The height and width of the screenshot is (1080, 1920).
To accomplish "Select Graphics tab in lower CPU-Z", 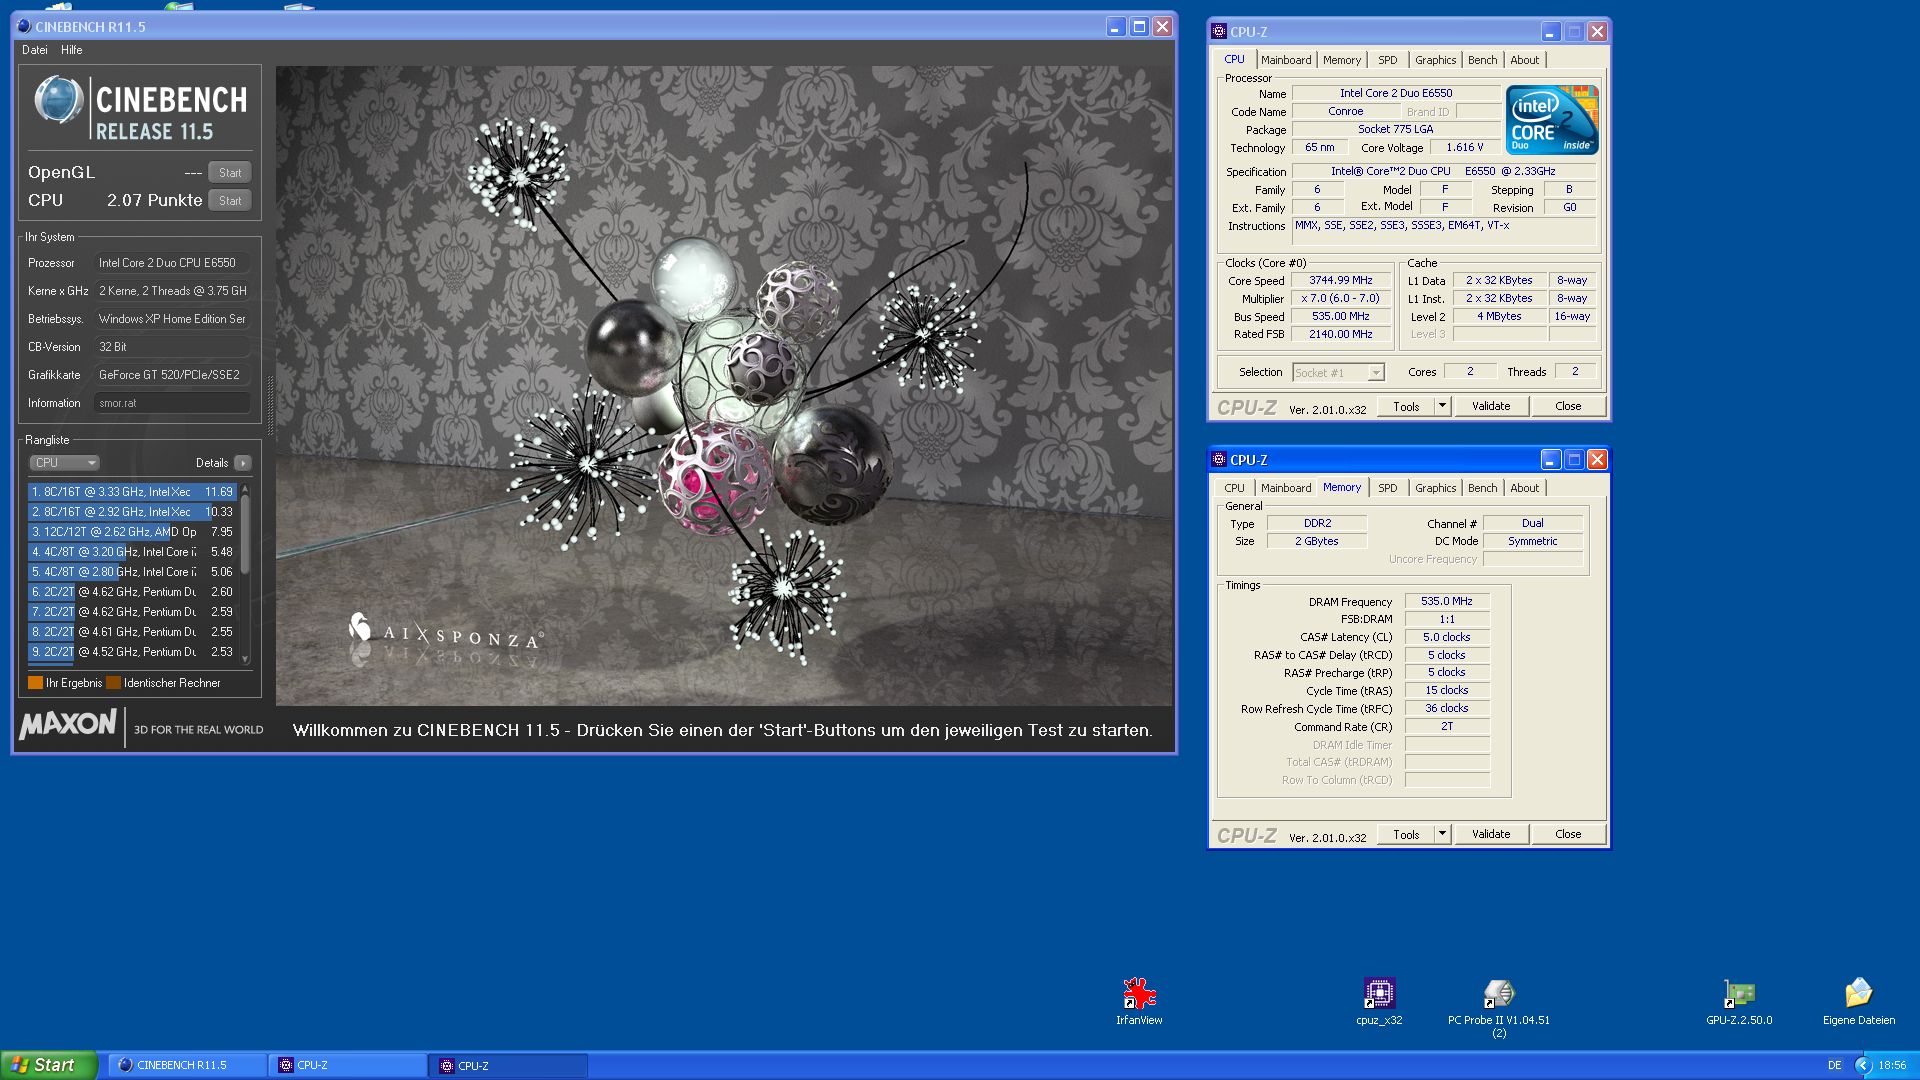I will (1436, 488).
